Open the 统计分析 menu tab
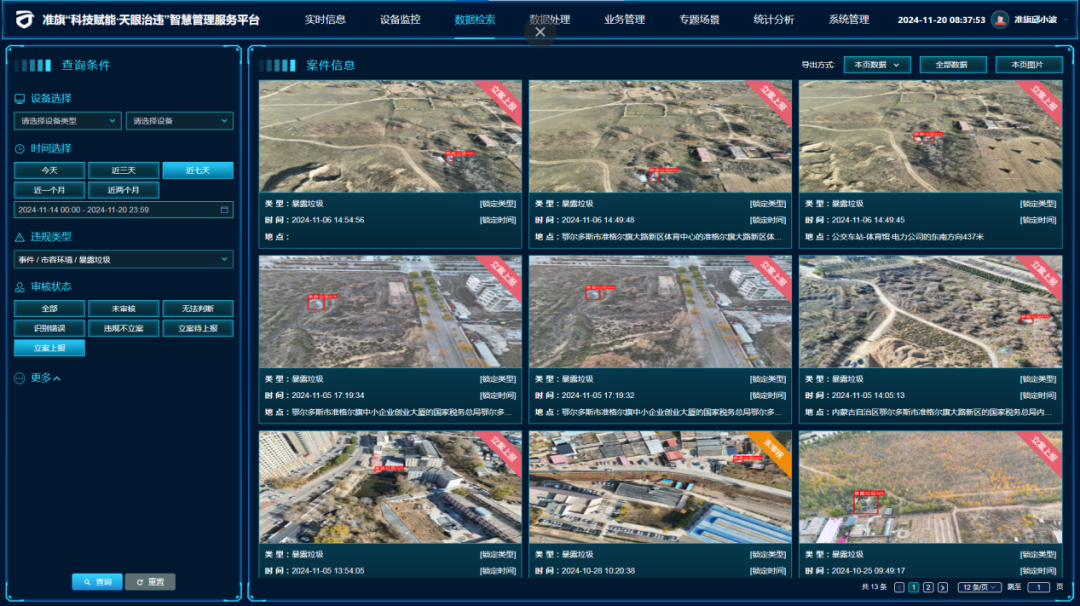The height and width of the screenshot is (606, 1080). (774, 20)
